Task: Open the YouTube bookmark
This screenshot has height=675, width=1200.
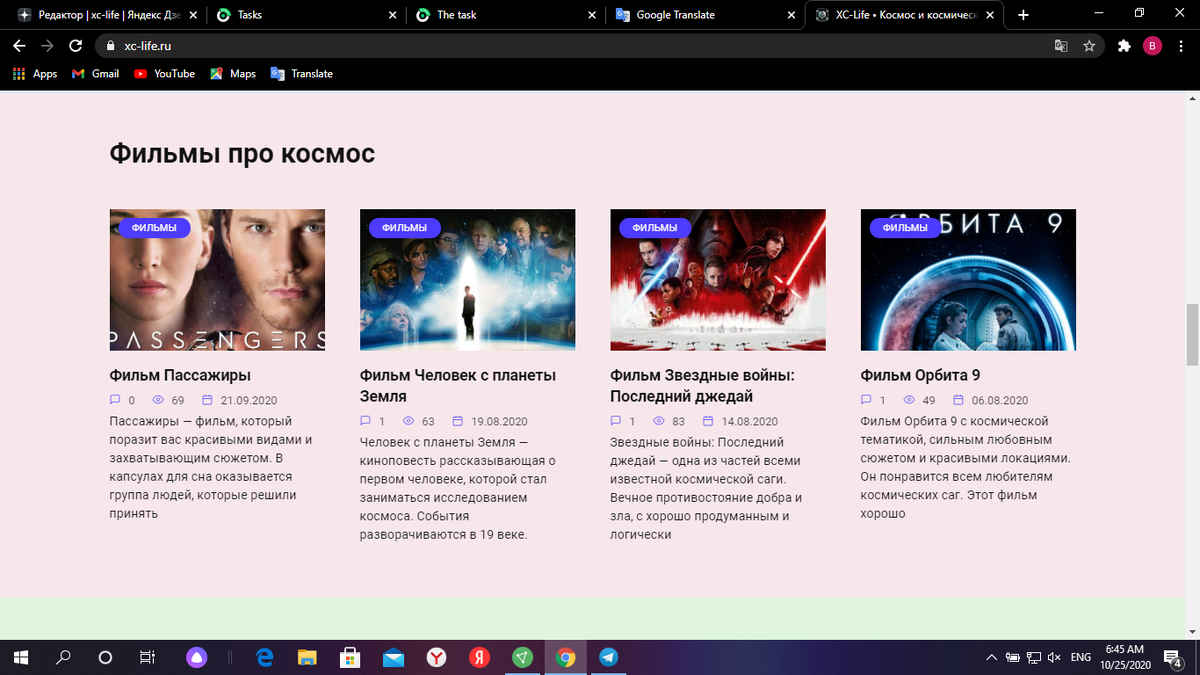Action: click(164, 74)
